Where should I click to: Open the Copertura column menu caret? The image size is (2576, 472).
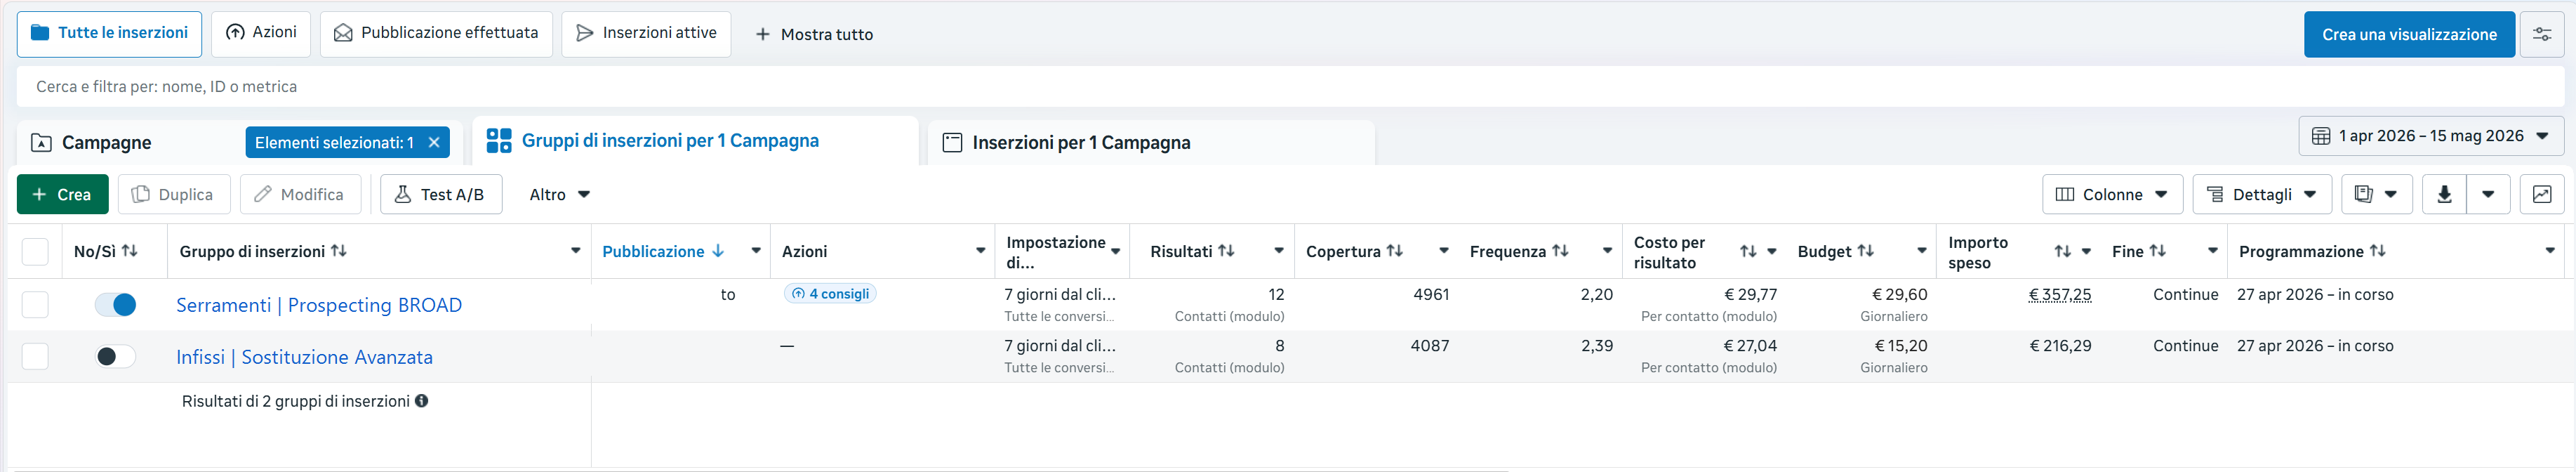tap(1444, 251)
